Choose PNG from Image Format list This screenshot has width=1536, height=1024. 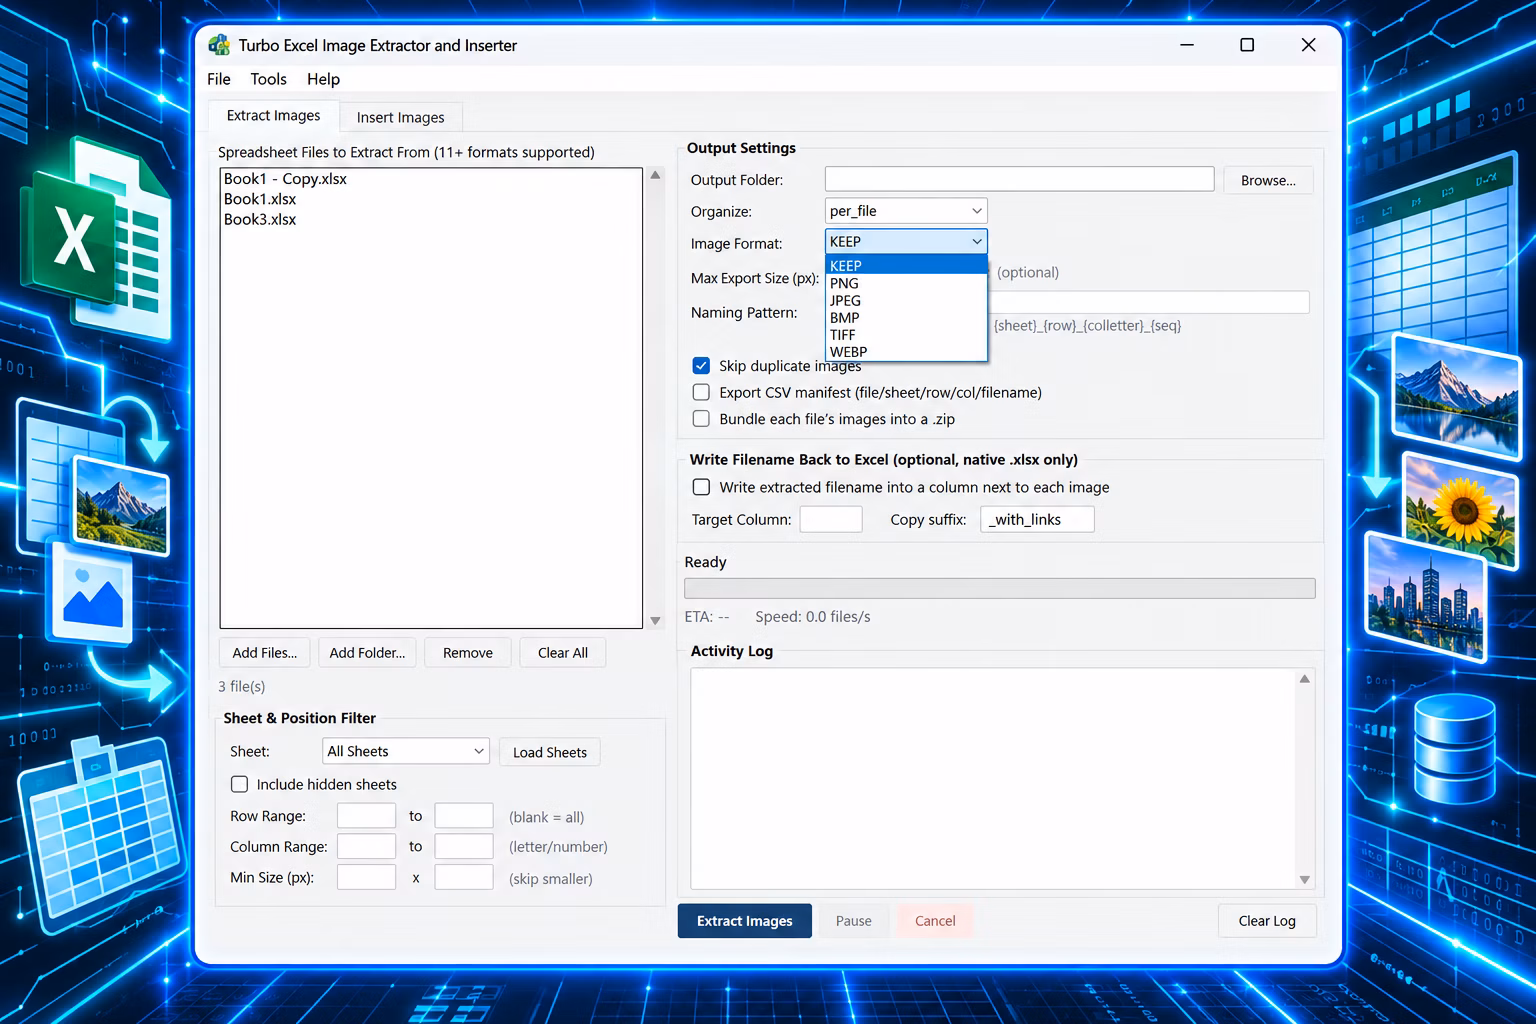[906, 283]
